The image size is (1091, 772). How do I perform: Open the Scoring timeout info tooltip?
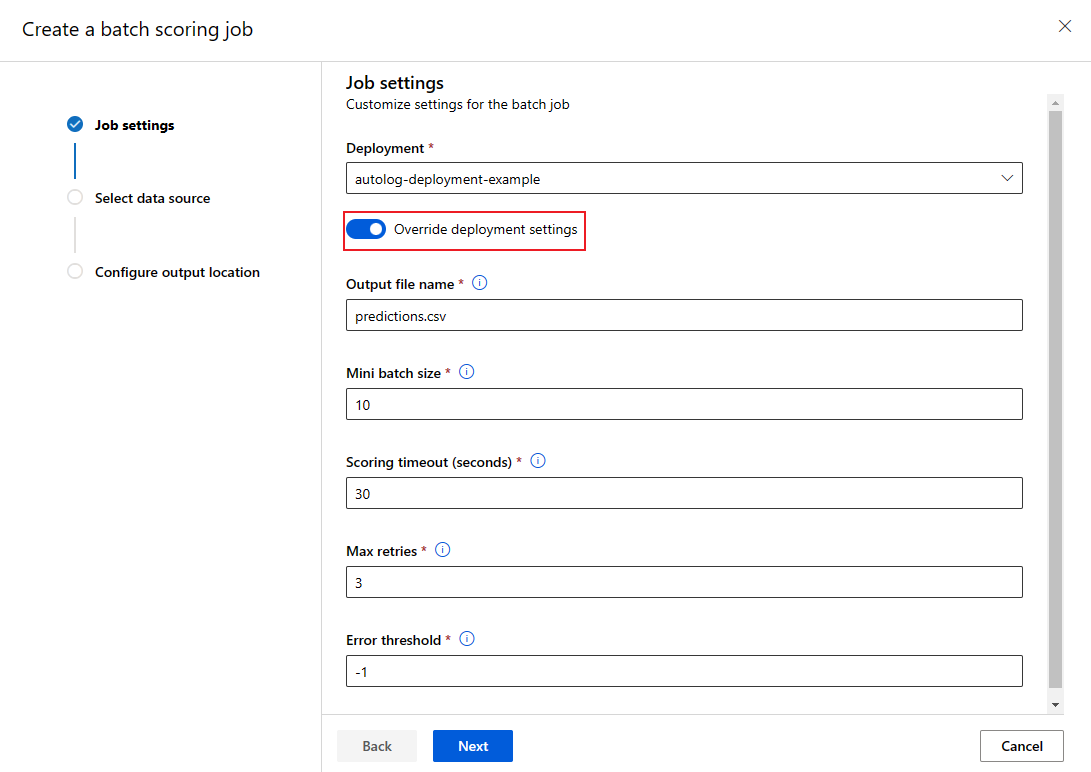click(537, 461)
